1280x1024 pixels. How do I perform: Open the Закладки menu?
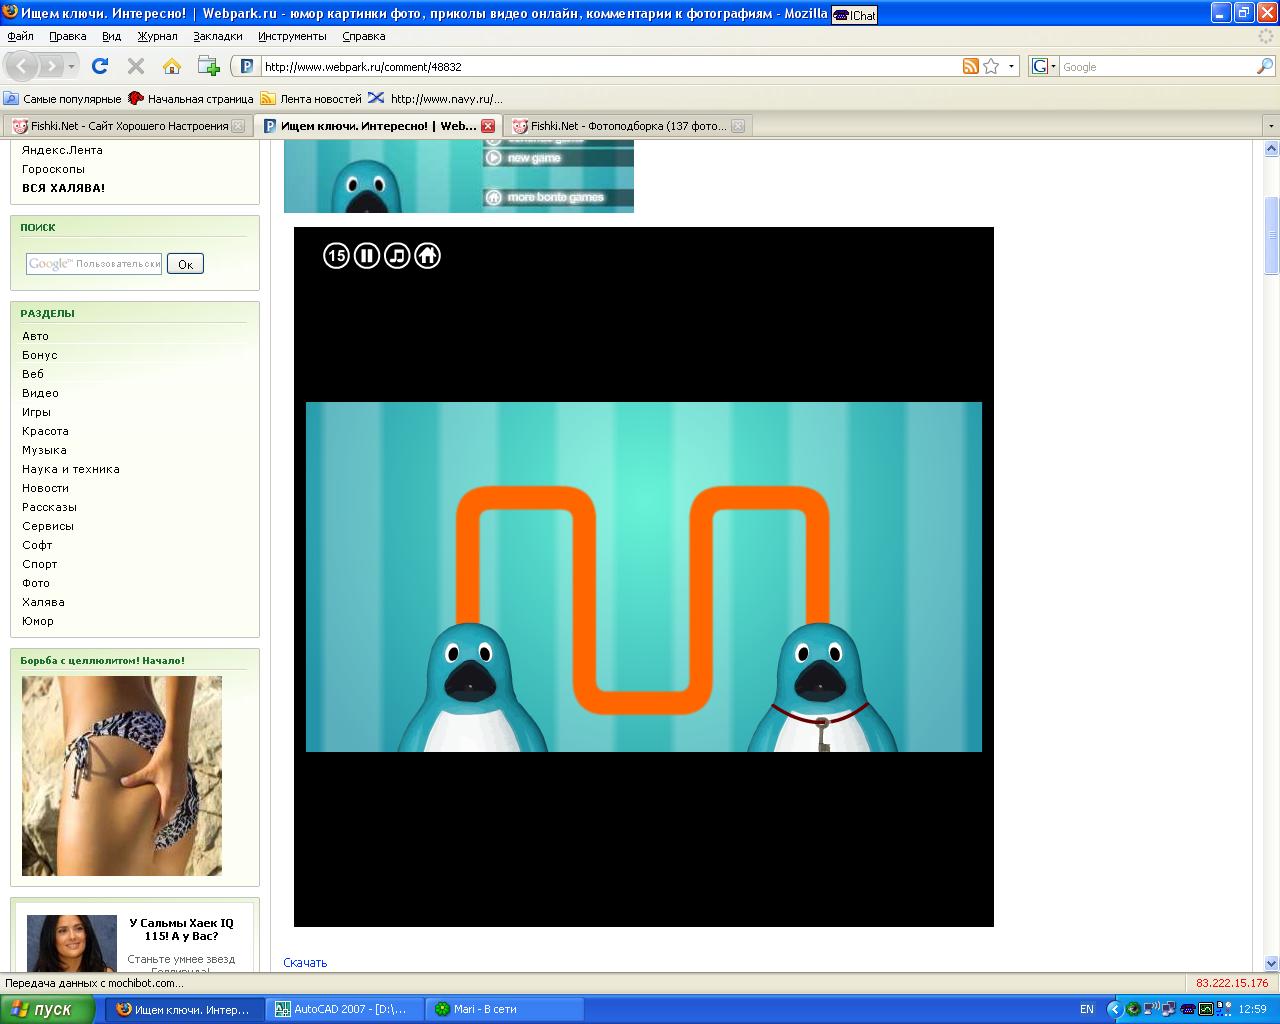[218, 36]
